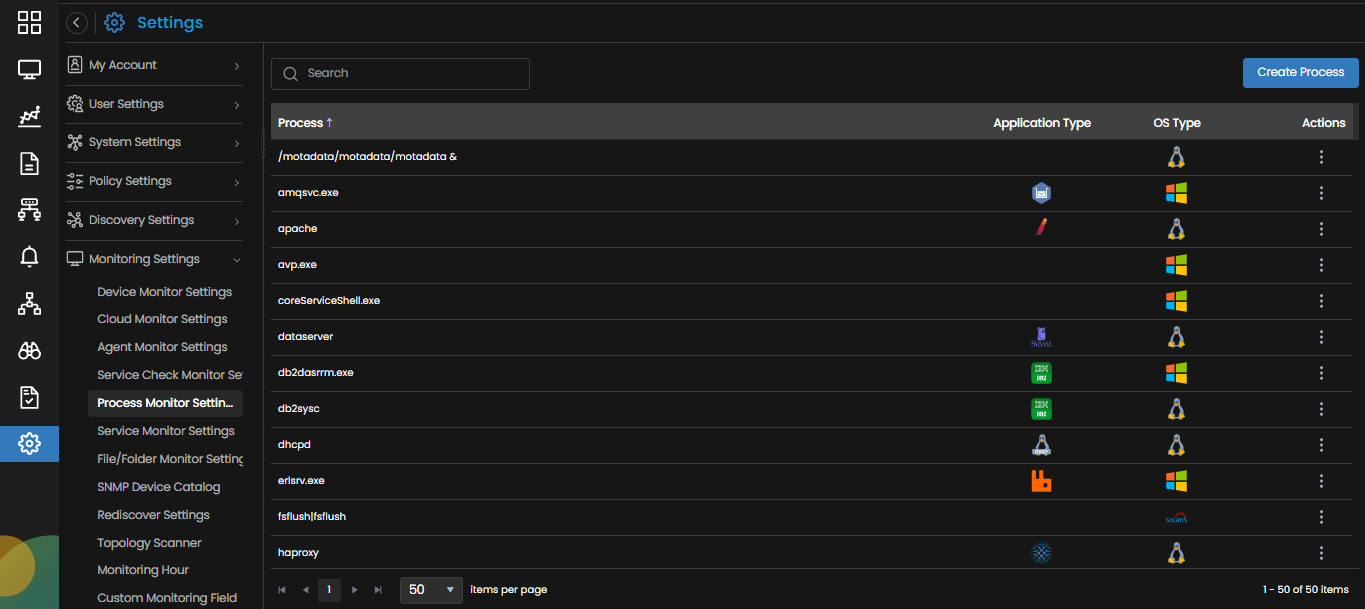This screenshot has width=1365, height=609.
Task: Open SNMP Device Catalog menu item
Action: pyautogui.click(x=158, y=487)
